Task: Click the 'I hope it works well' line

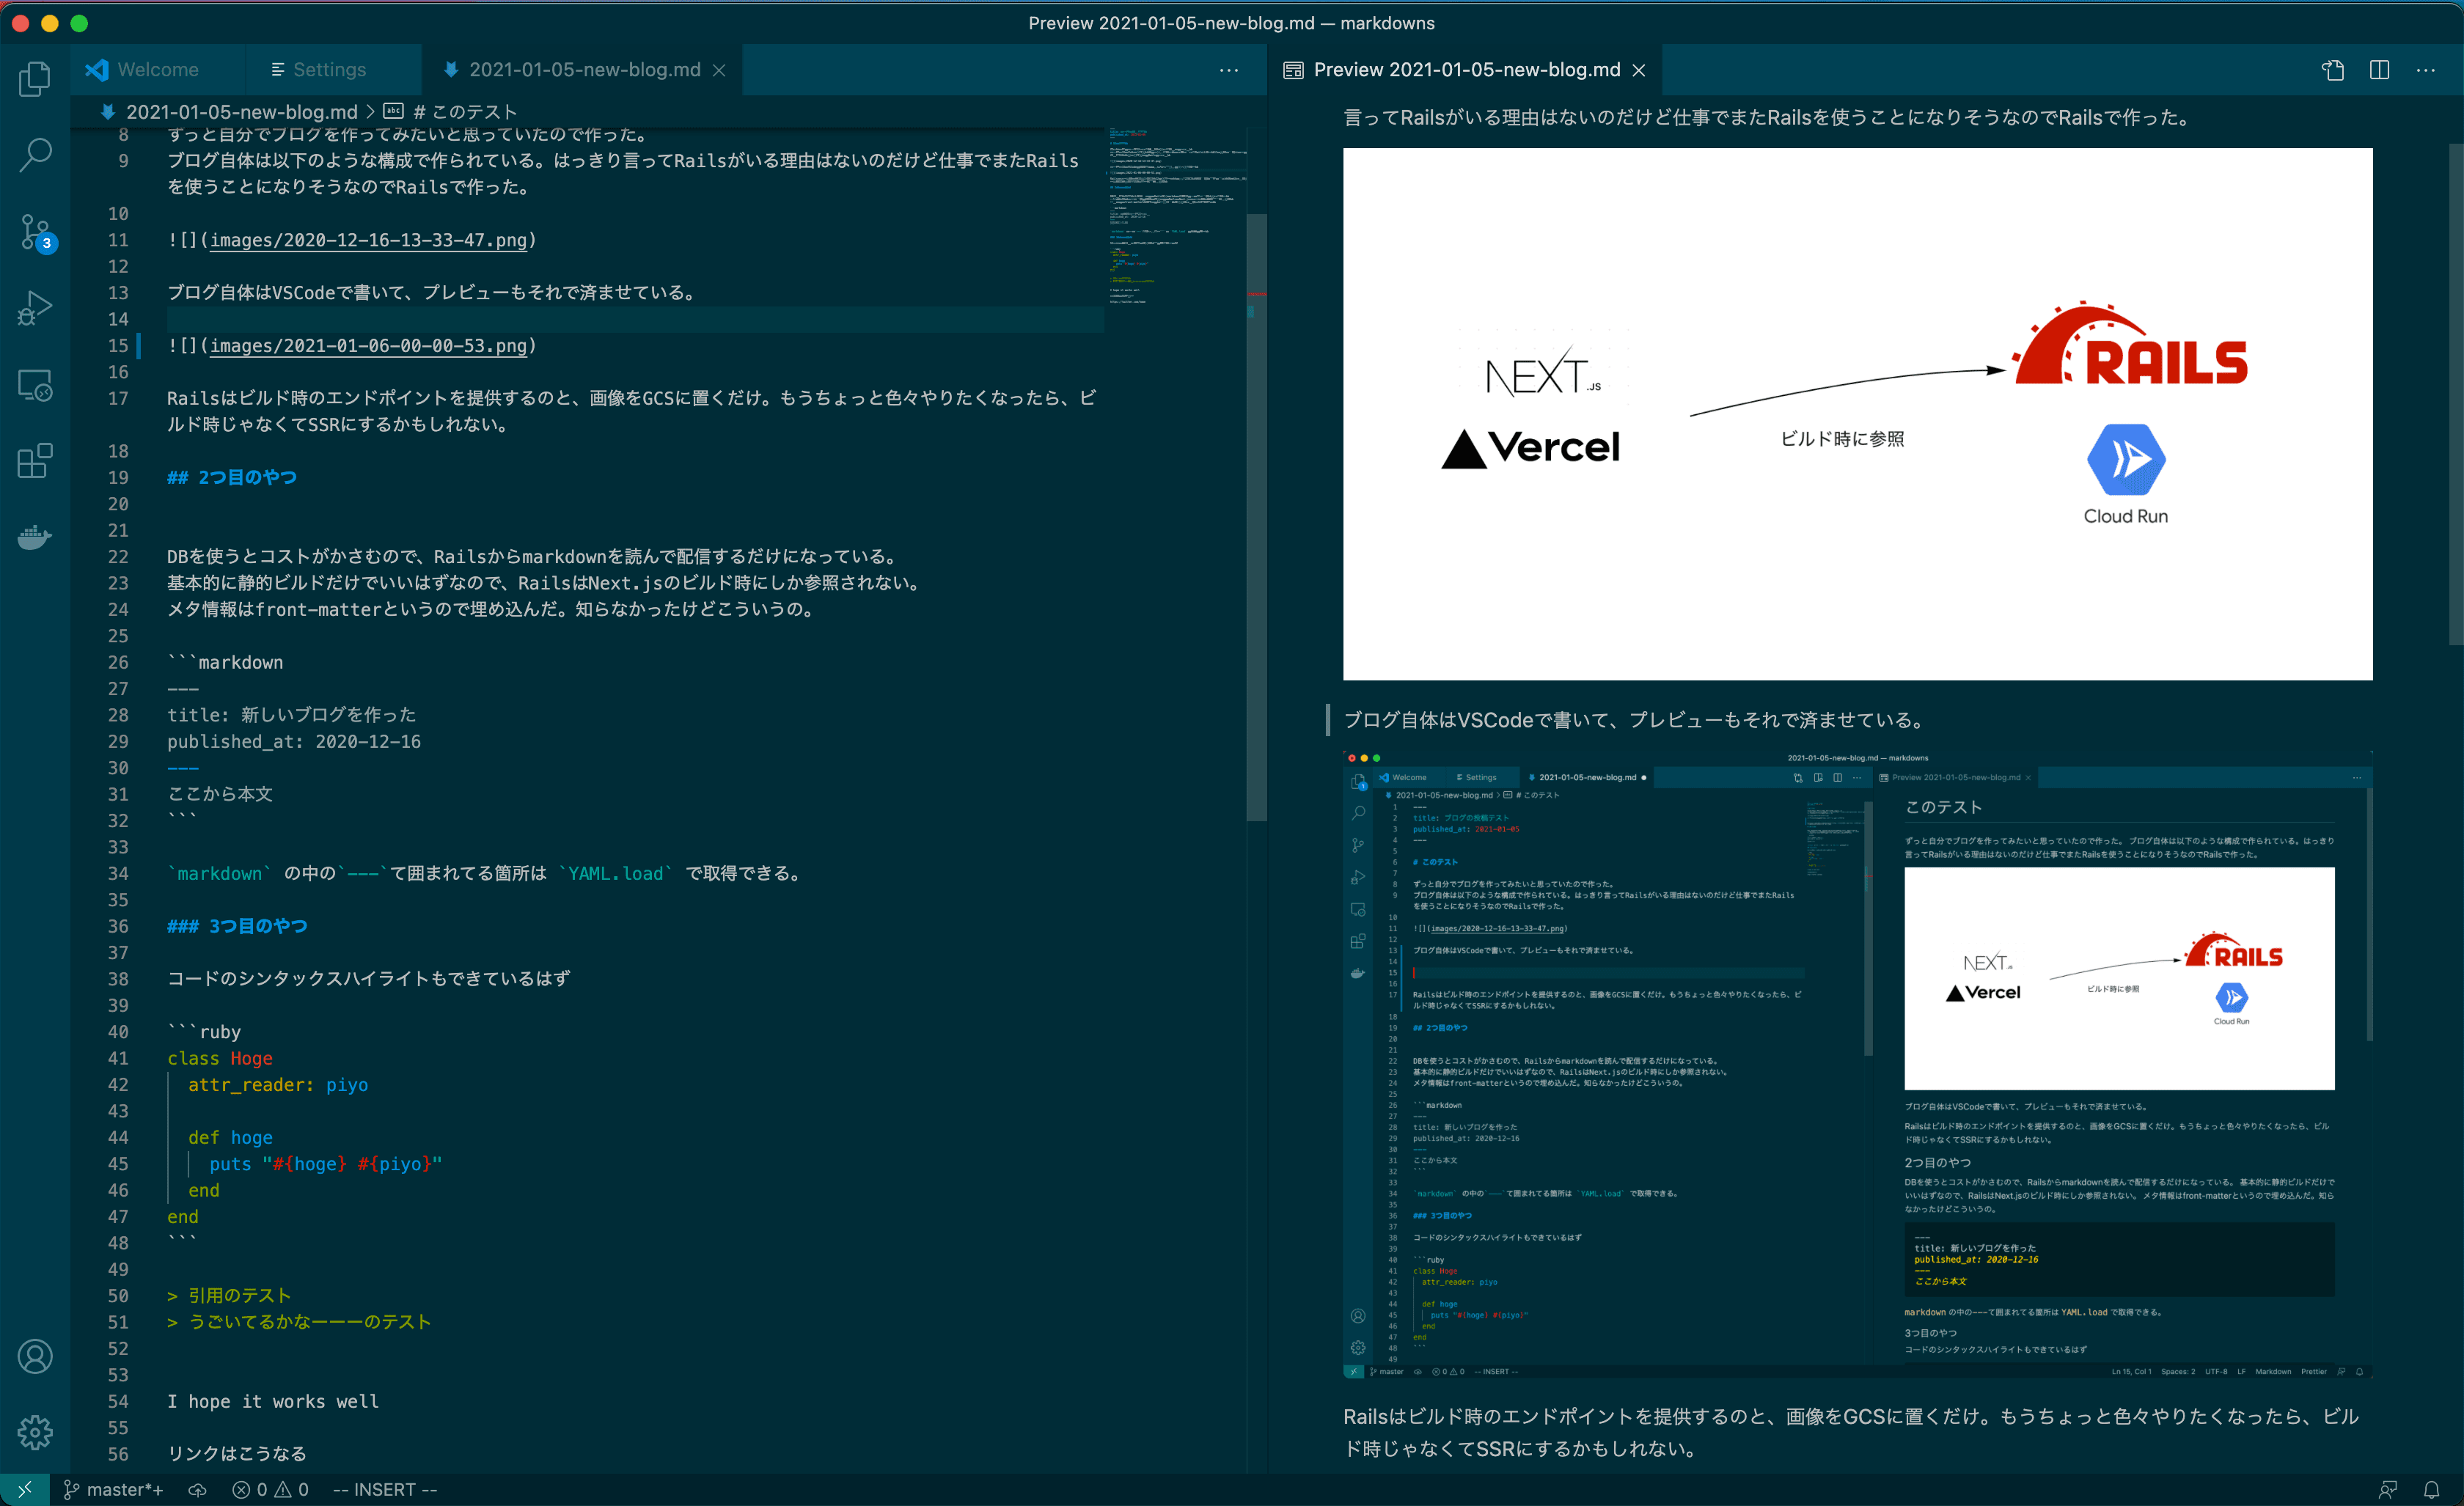Action: click(x=273, y=1402)
